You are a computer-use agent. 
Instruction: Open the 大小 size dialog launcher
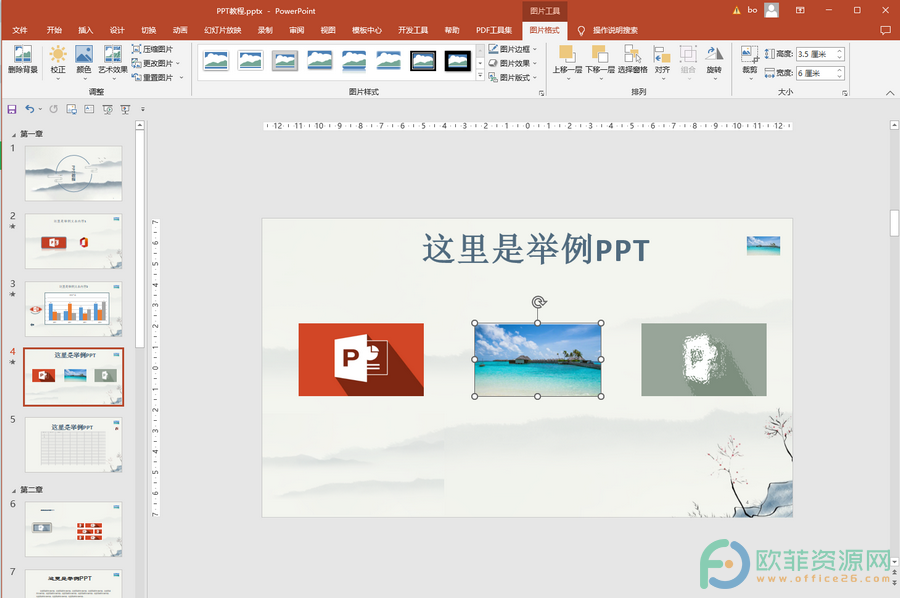844,93
